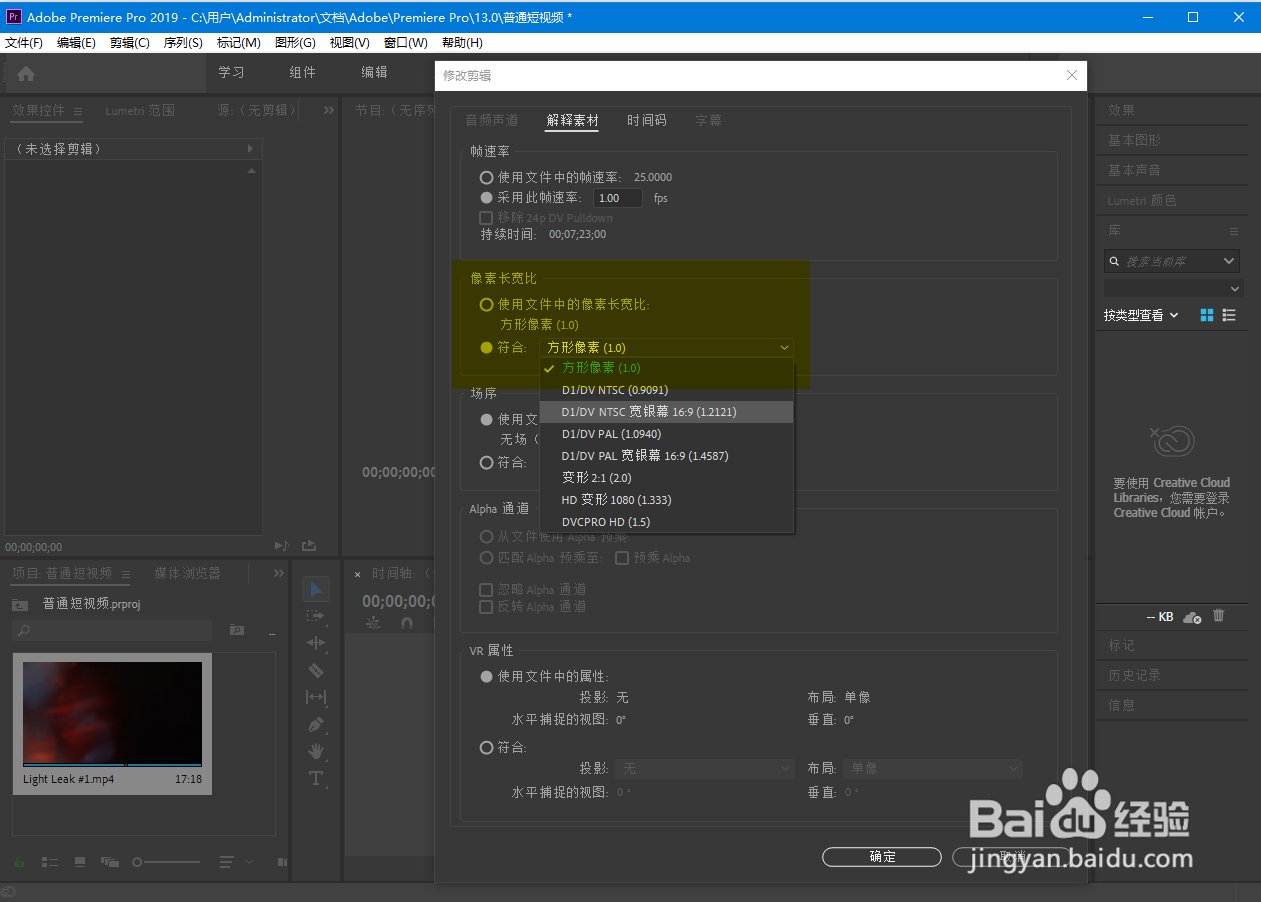Click the timeline snap magnet icon
Viewport: 1261px width, 902px height.
click(406, 622)
